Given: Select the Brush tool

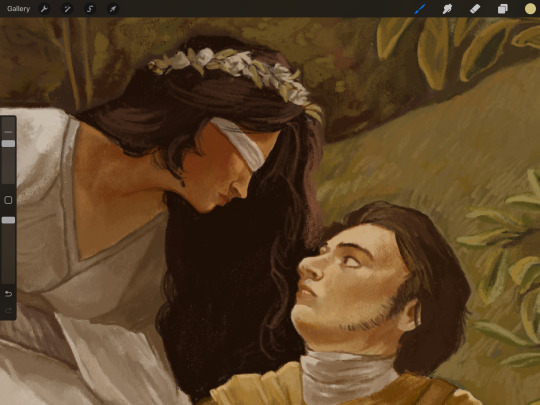Looking at the screenshot, I should (419, 9).
